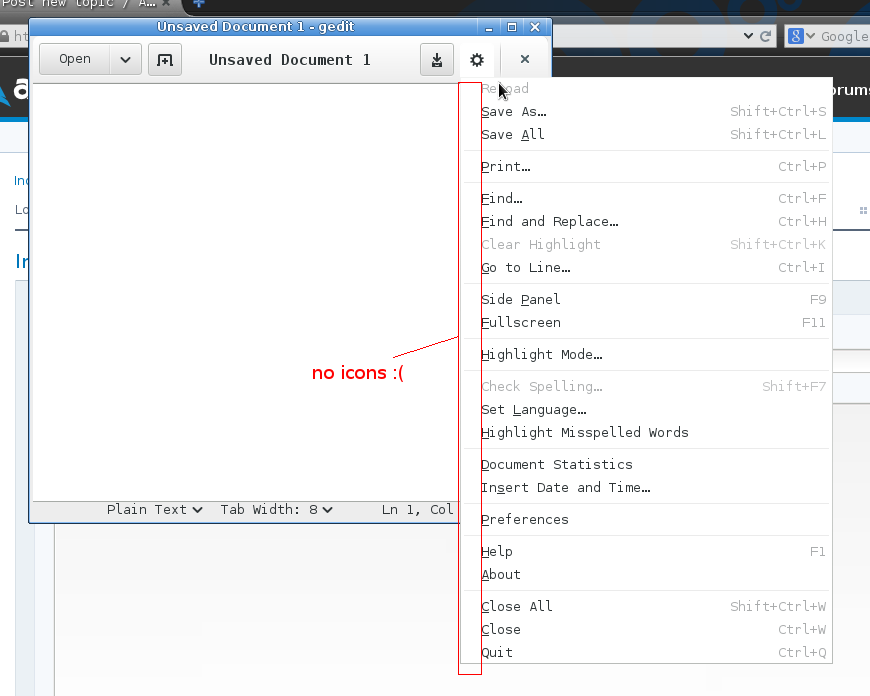Click the Open button
Screen dimensions: 870x696
pos(75,59)
